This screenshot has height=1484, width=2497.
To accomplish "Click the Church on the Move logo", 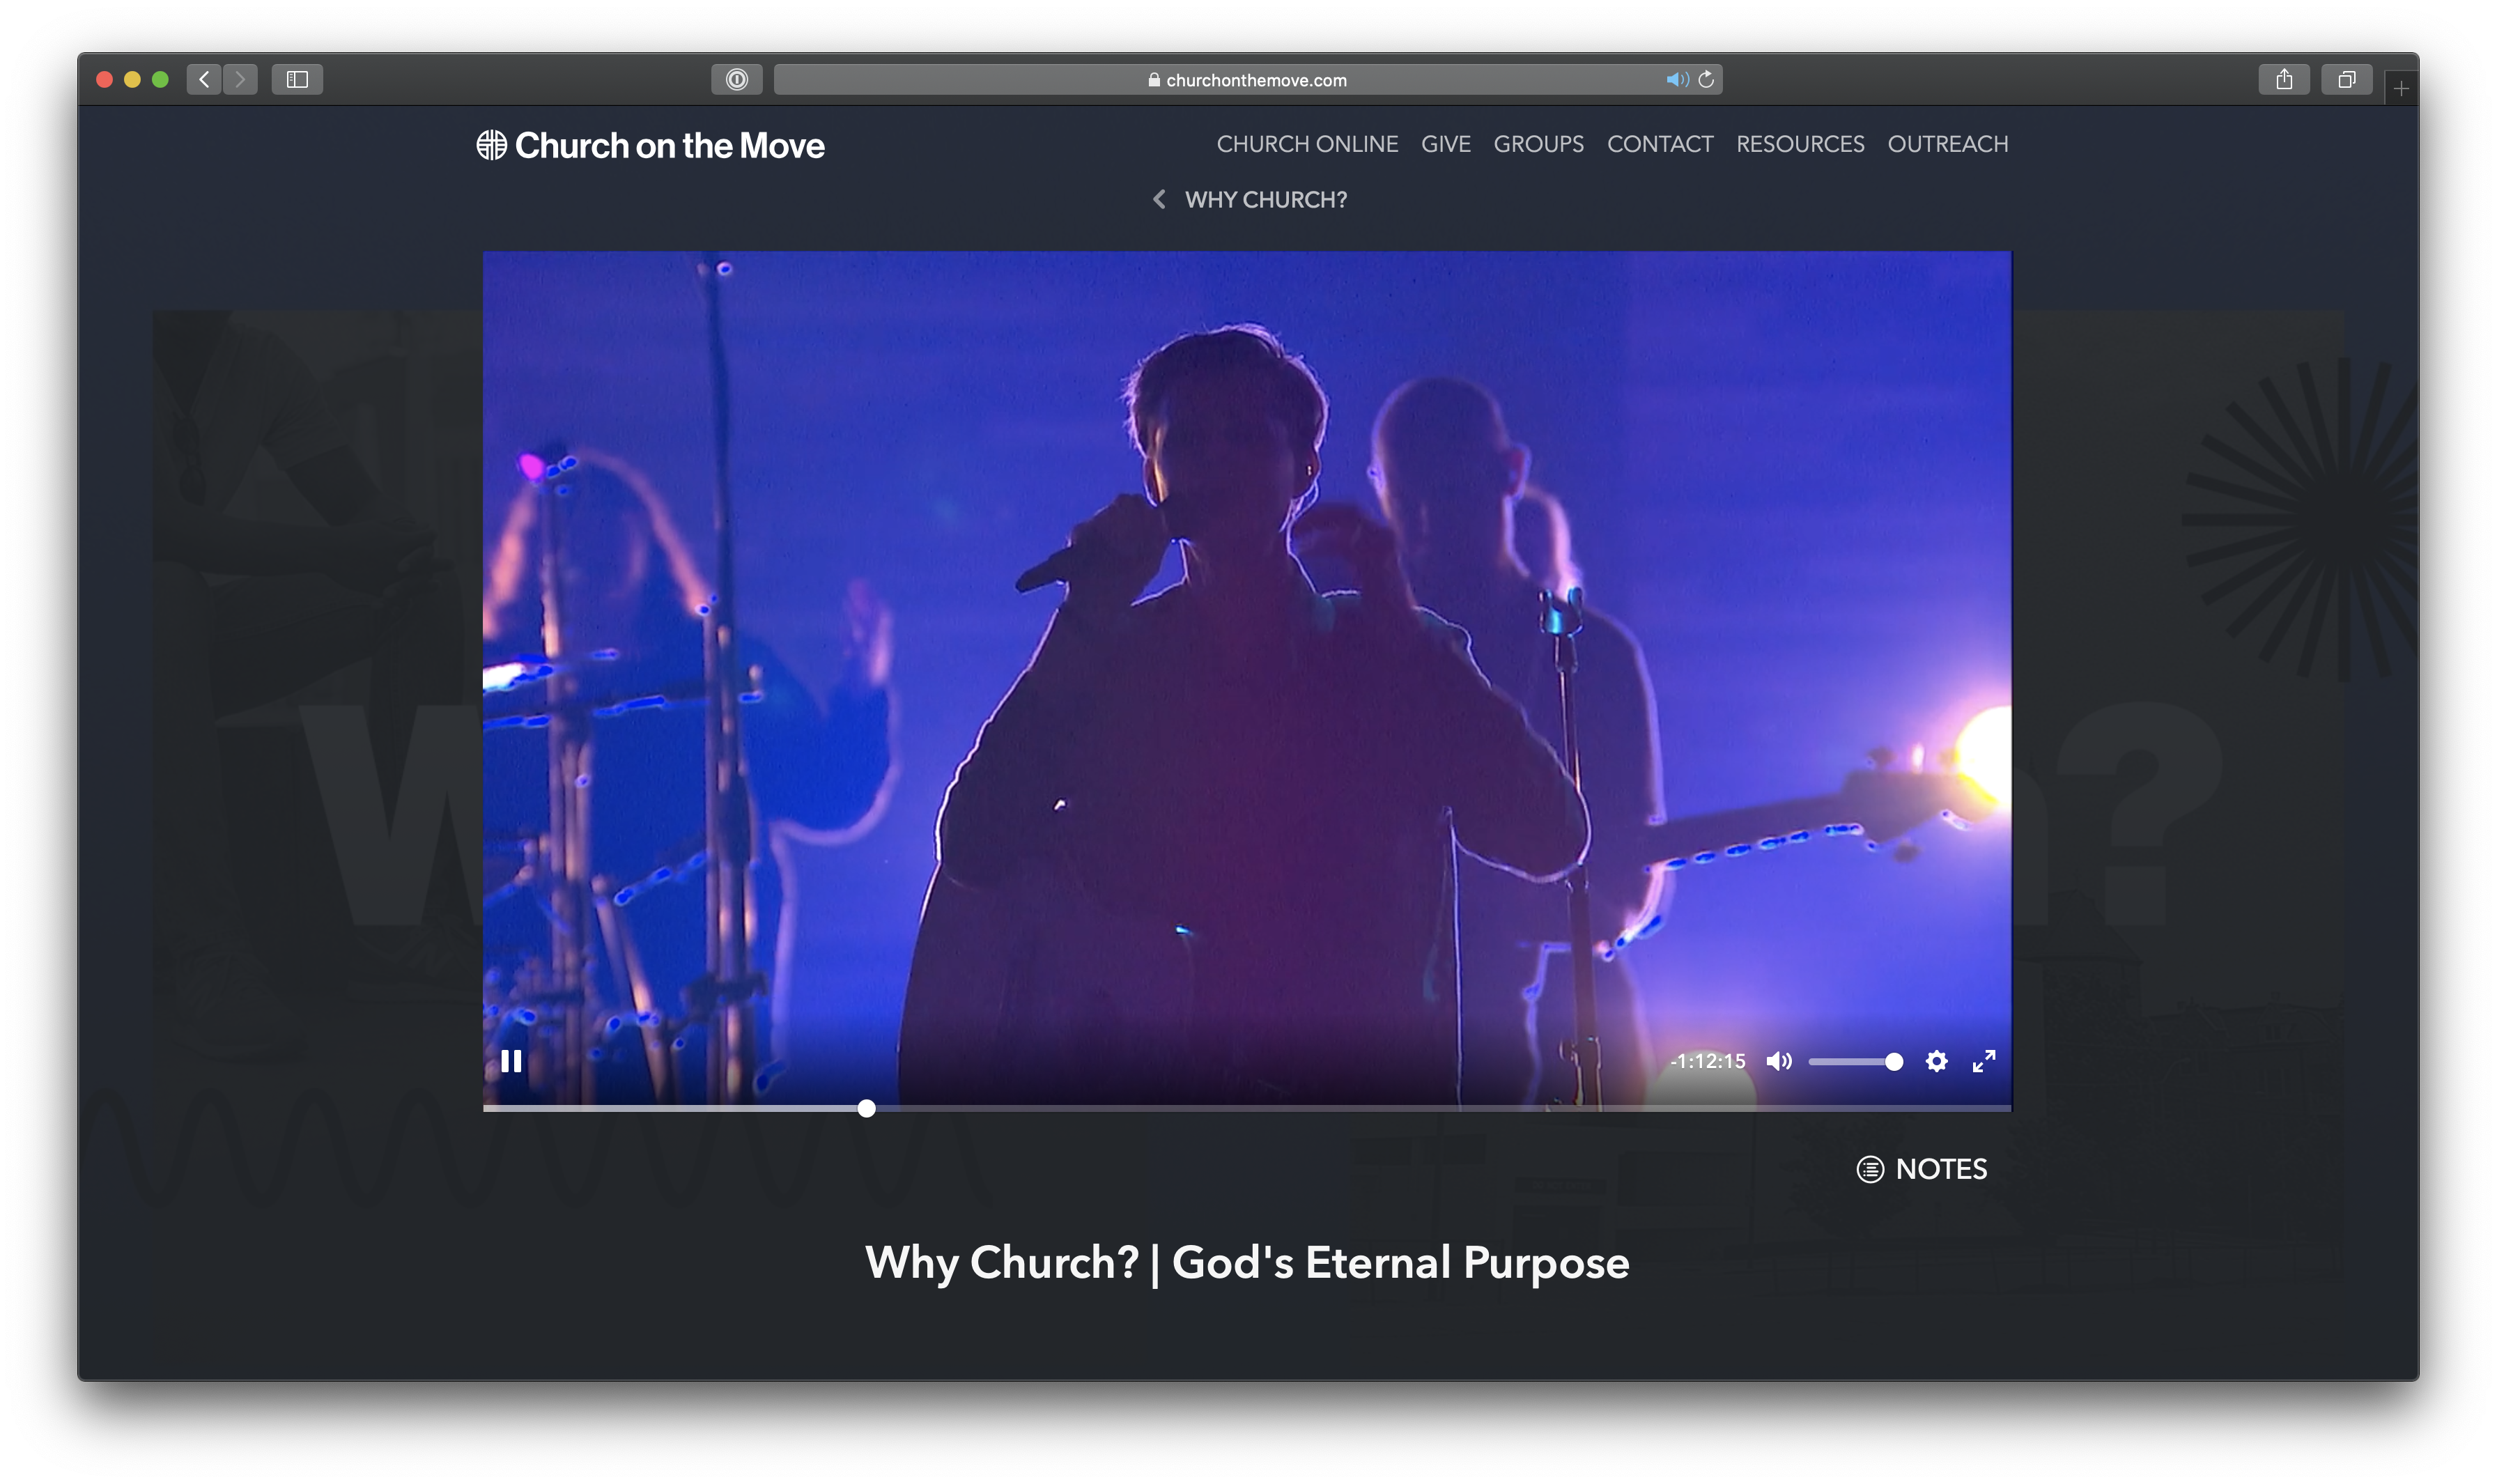I will 651,146.
